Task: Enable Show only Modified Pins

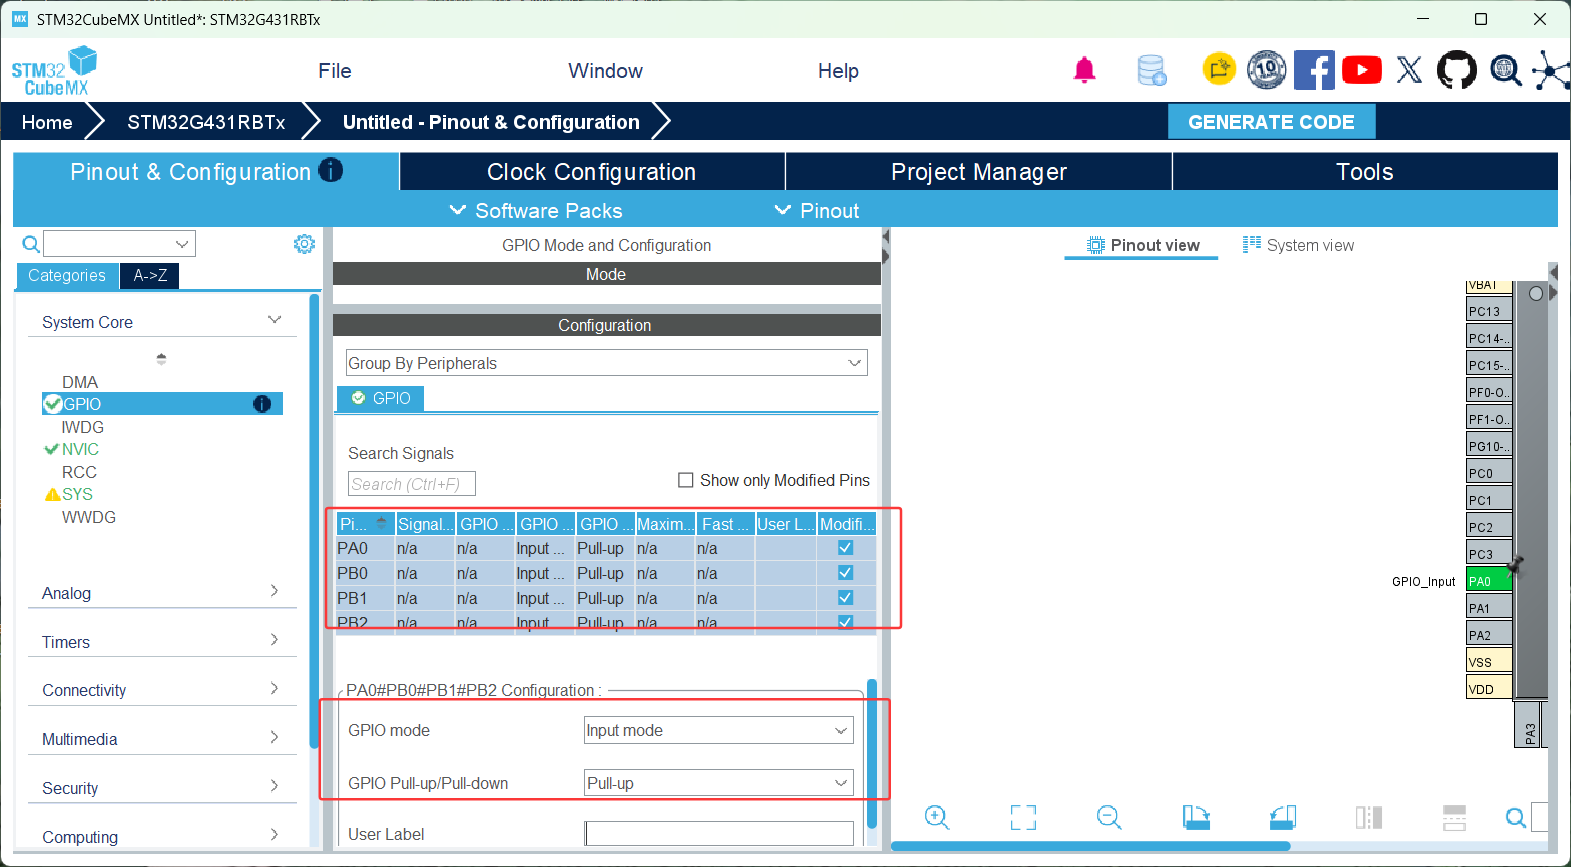Action: [686, 480]
